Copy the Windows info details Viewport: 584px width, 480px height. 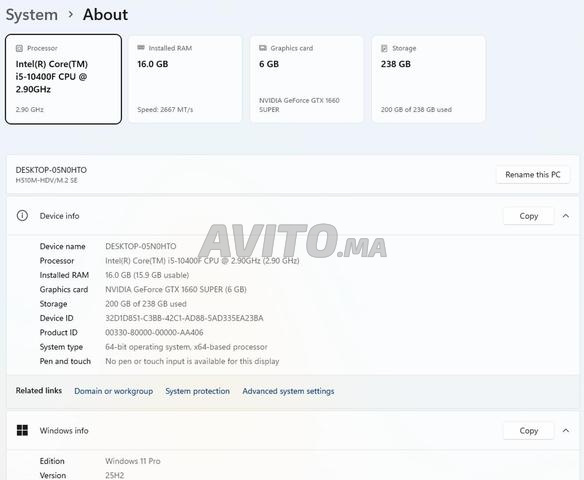tap(529, 430)
